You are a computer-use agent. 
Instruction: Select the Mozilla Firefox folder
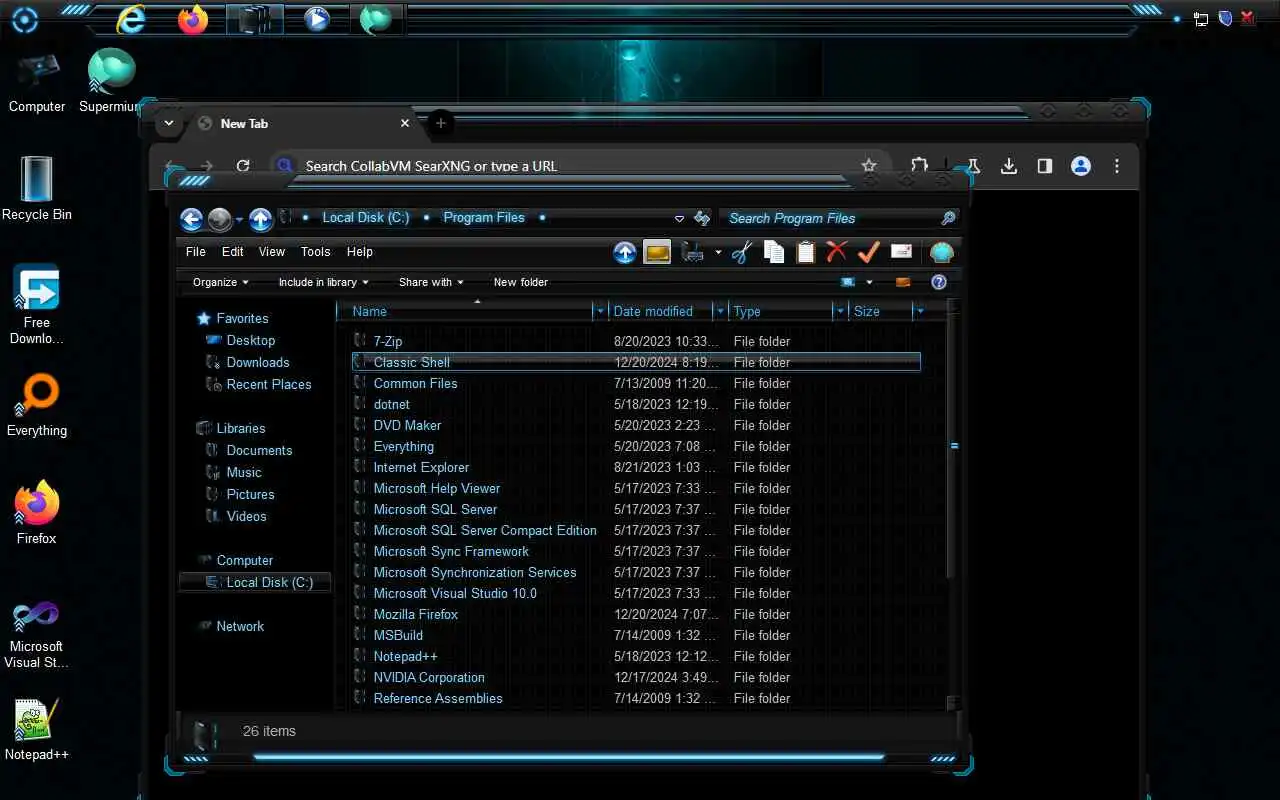point(415,614)
